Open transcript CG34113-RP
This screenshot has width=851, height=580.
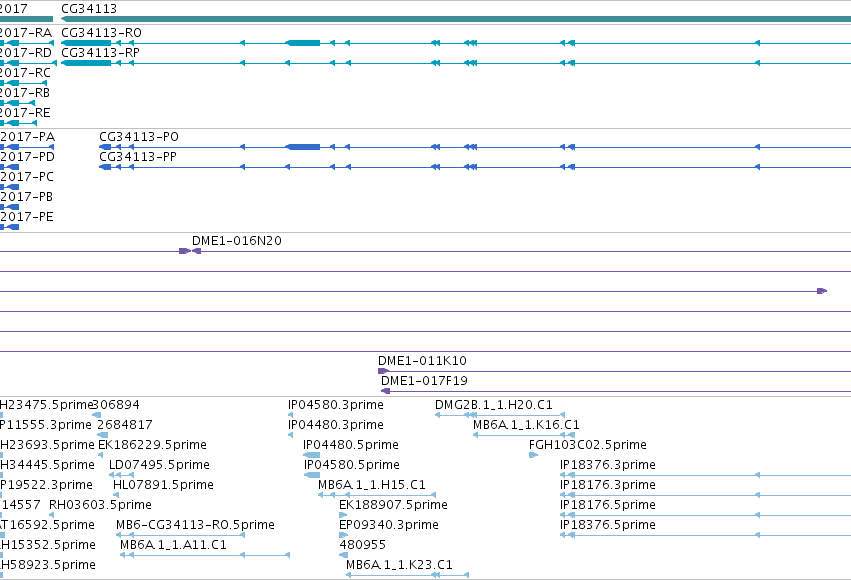pos(100,53)
